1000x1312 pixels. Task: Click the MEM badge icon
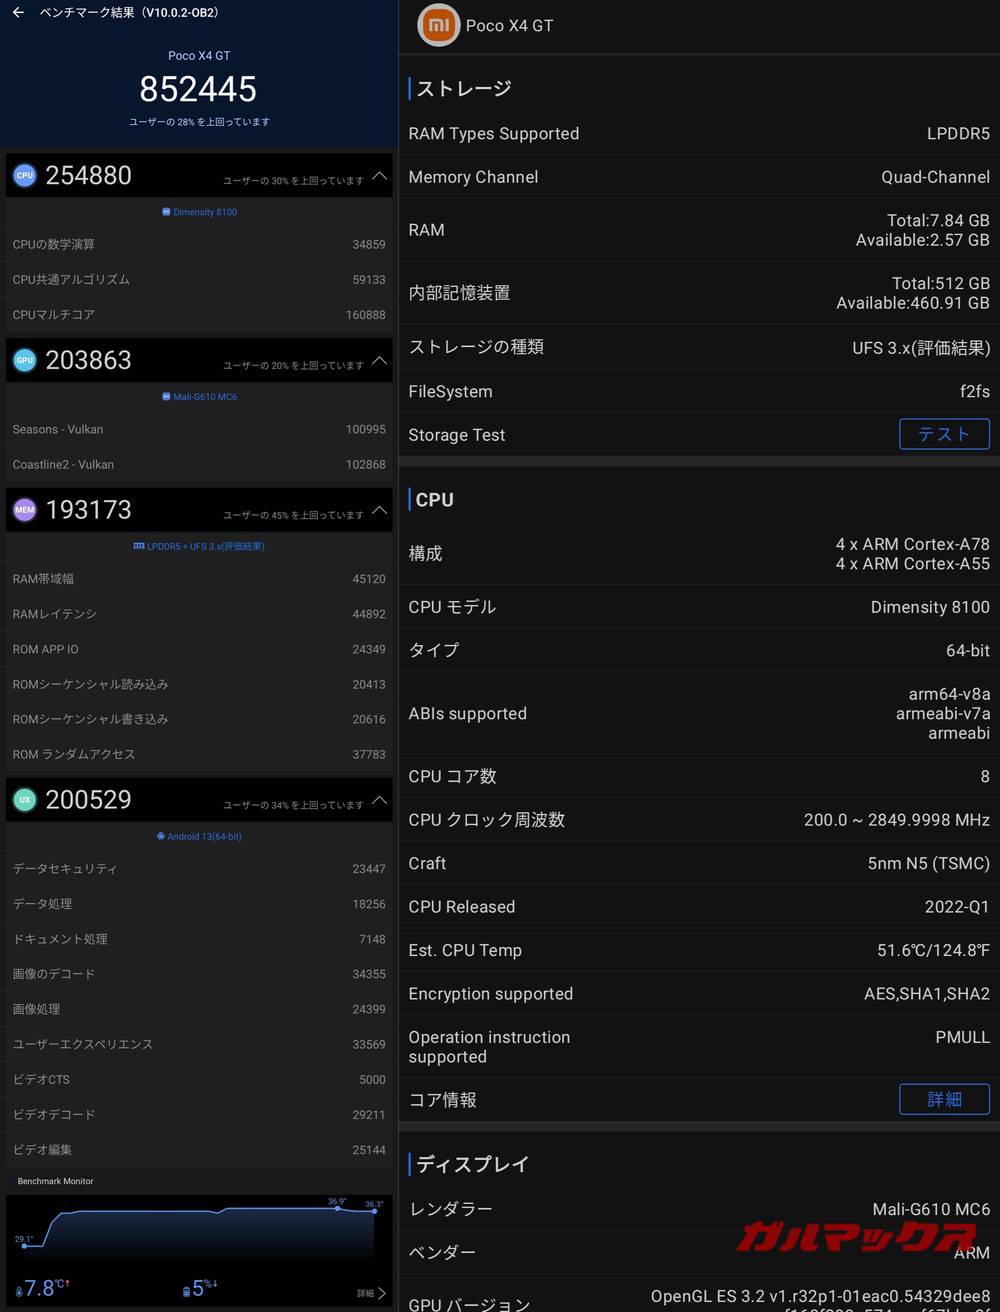click(24, 510)
